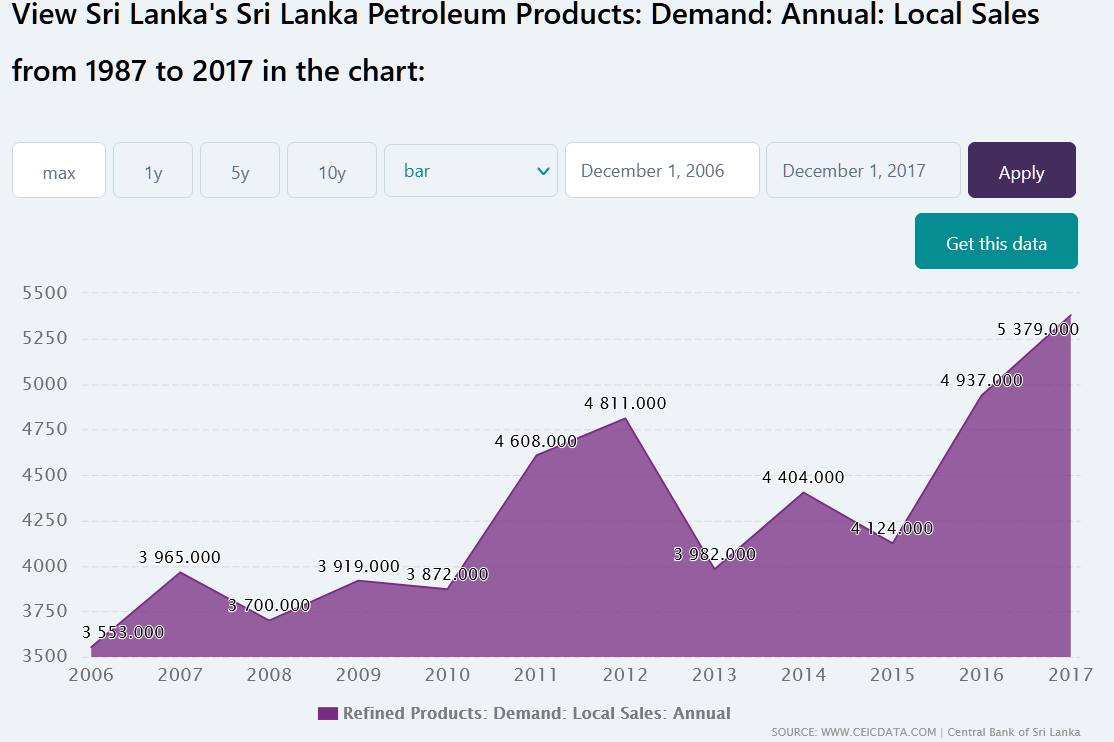This screenshot has height=742, width=1114.
Task: Click the 4 811.000 data label
Action: tap(625, 404)
